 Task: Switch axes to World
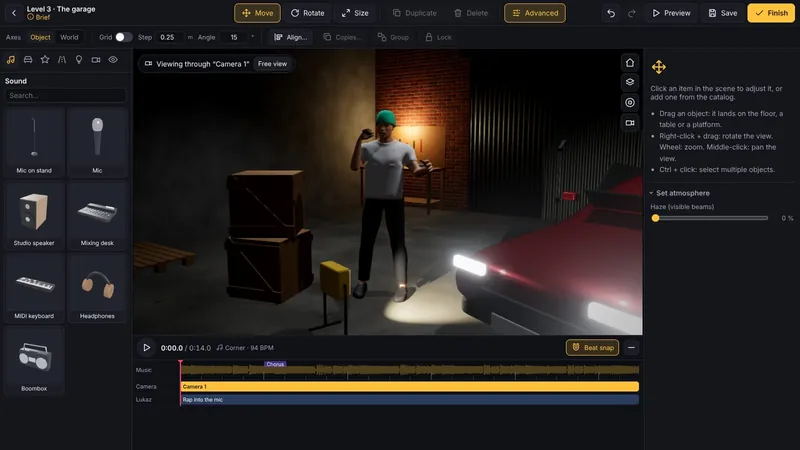point(69,37)
